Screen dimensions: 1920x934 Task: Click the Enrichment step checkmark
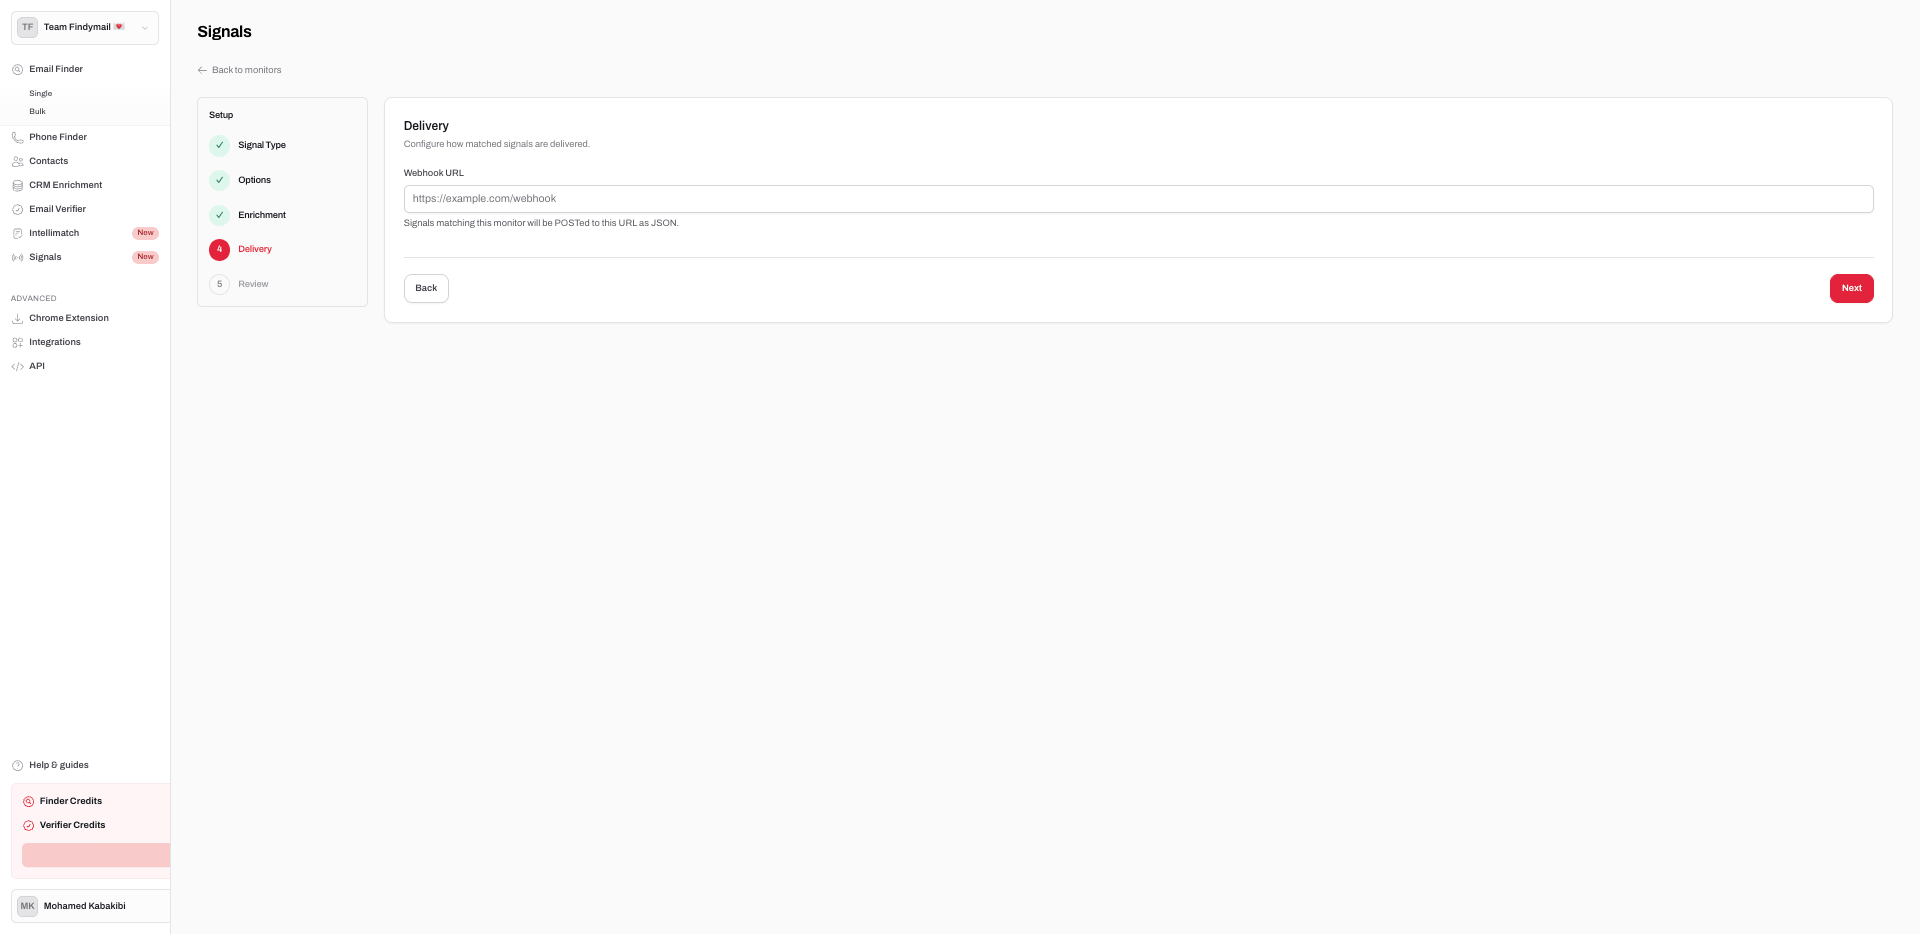tap(220, 215)
